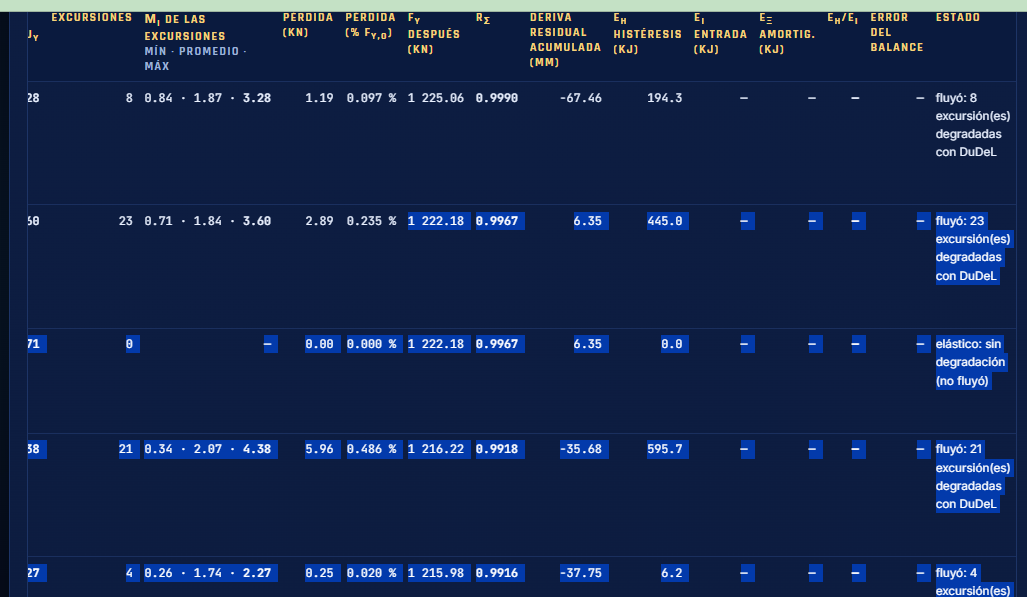Click the 445.0 hysteresis value
1027x597 pixels.
(664, 221)
